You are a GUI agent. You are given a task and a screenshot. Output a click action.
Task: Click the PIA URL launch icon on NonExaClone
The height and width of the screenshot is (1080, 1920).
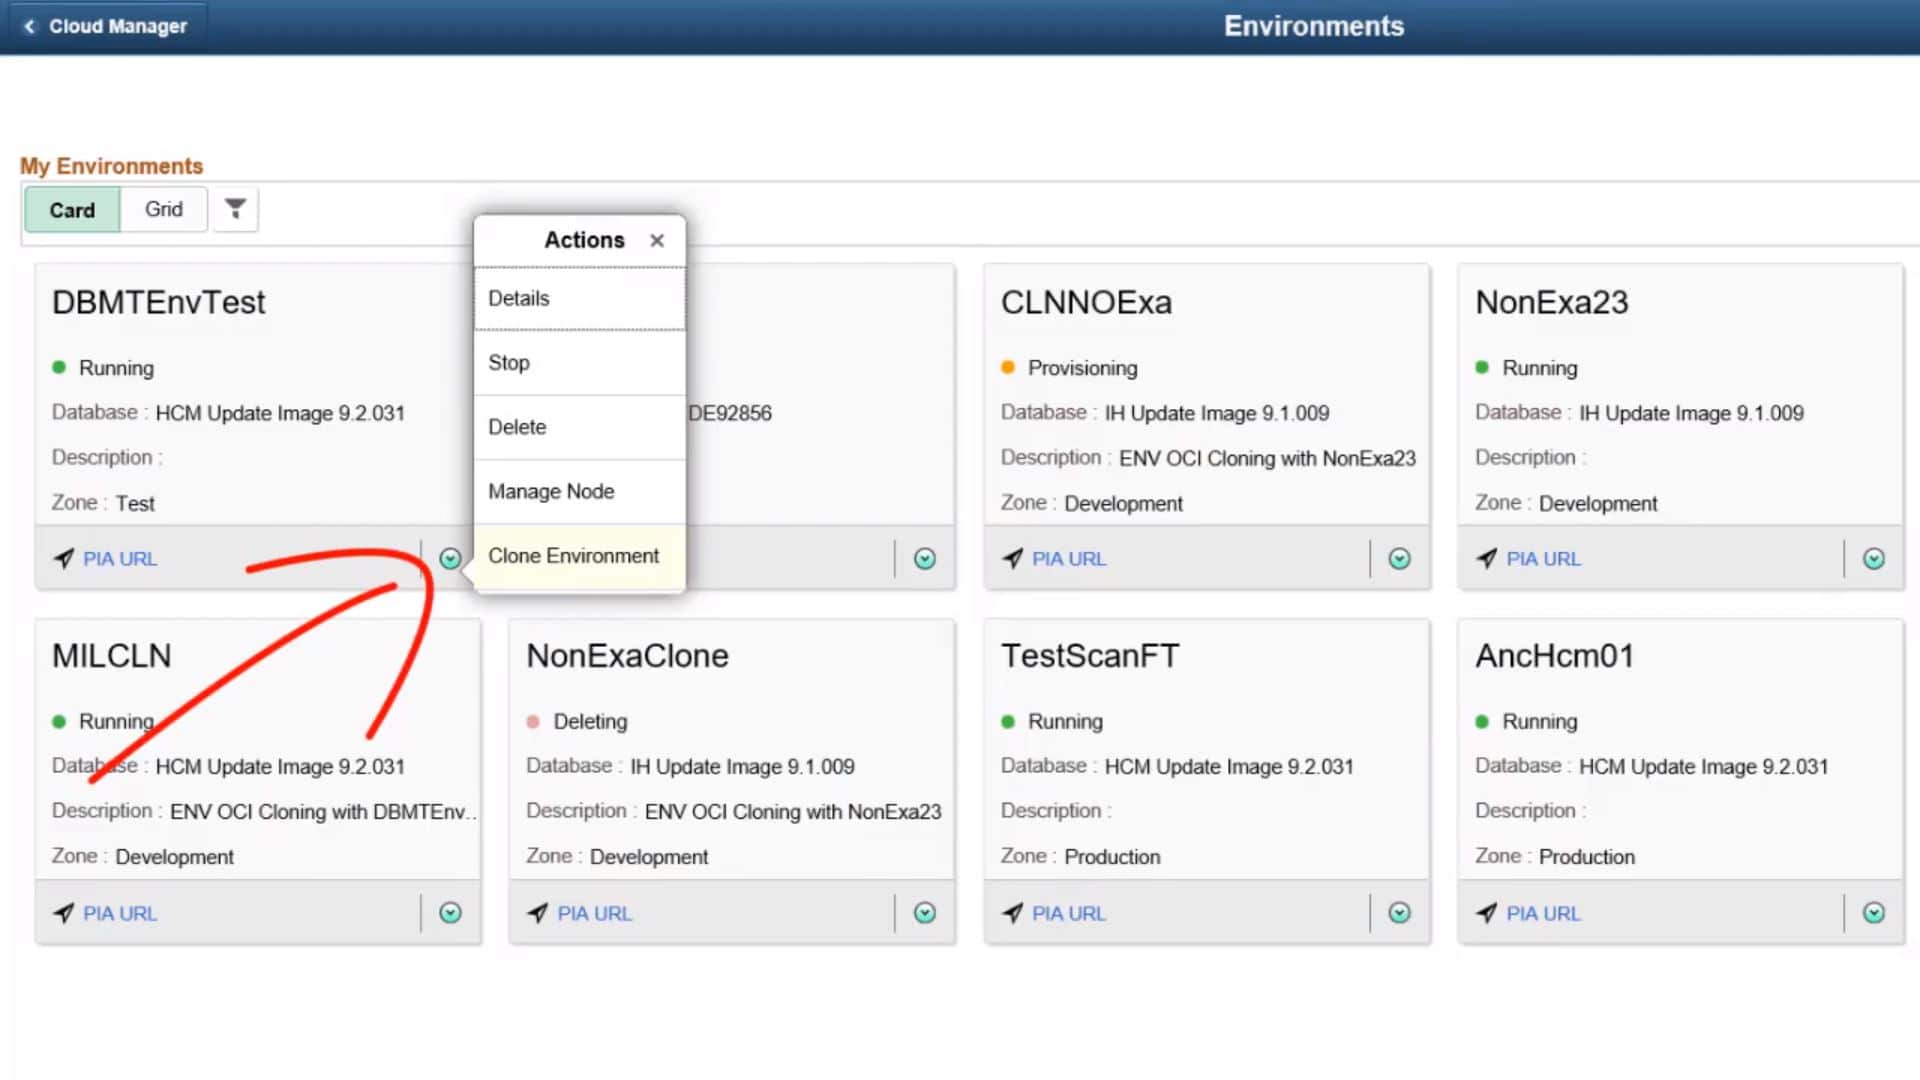(x=538, y=912)
